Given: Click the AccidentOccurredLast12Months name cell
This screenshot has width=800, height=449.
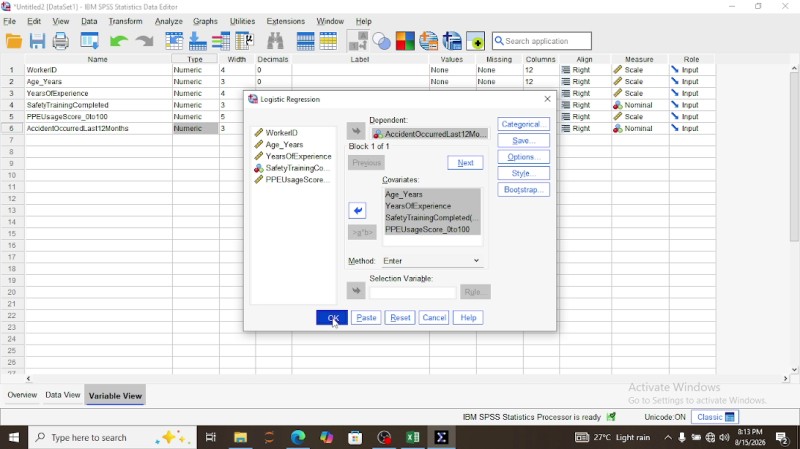Looking at the screenshot, I should [x=98, y=129].
